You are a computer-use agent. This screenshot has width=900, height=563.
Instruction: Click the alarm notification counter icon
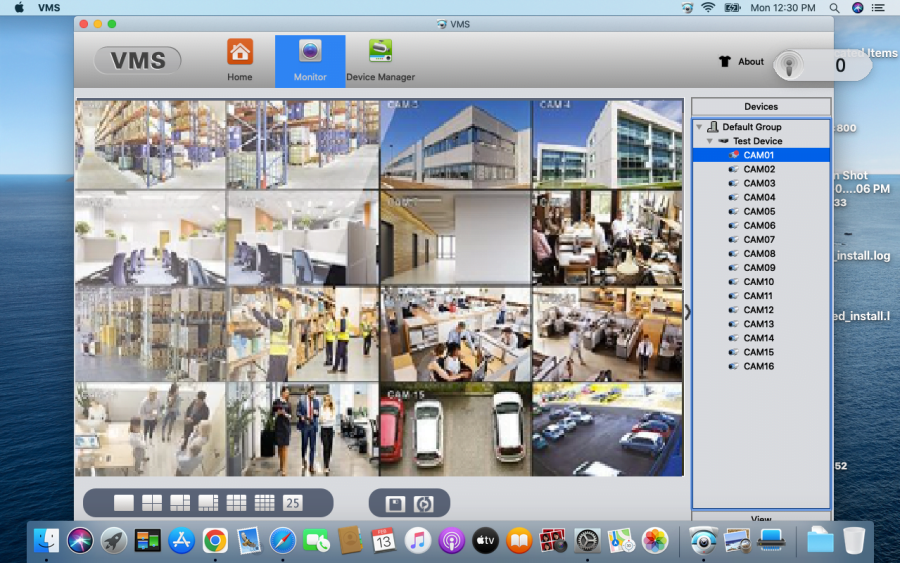(790, 66)
